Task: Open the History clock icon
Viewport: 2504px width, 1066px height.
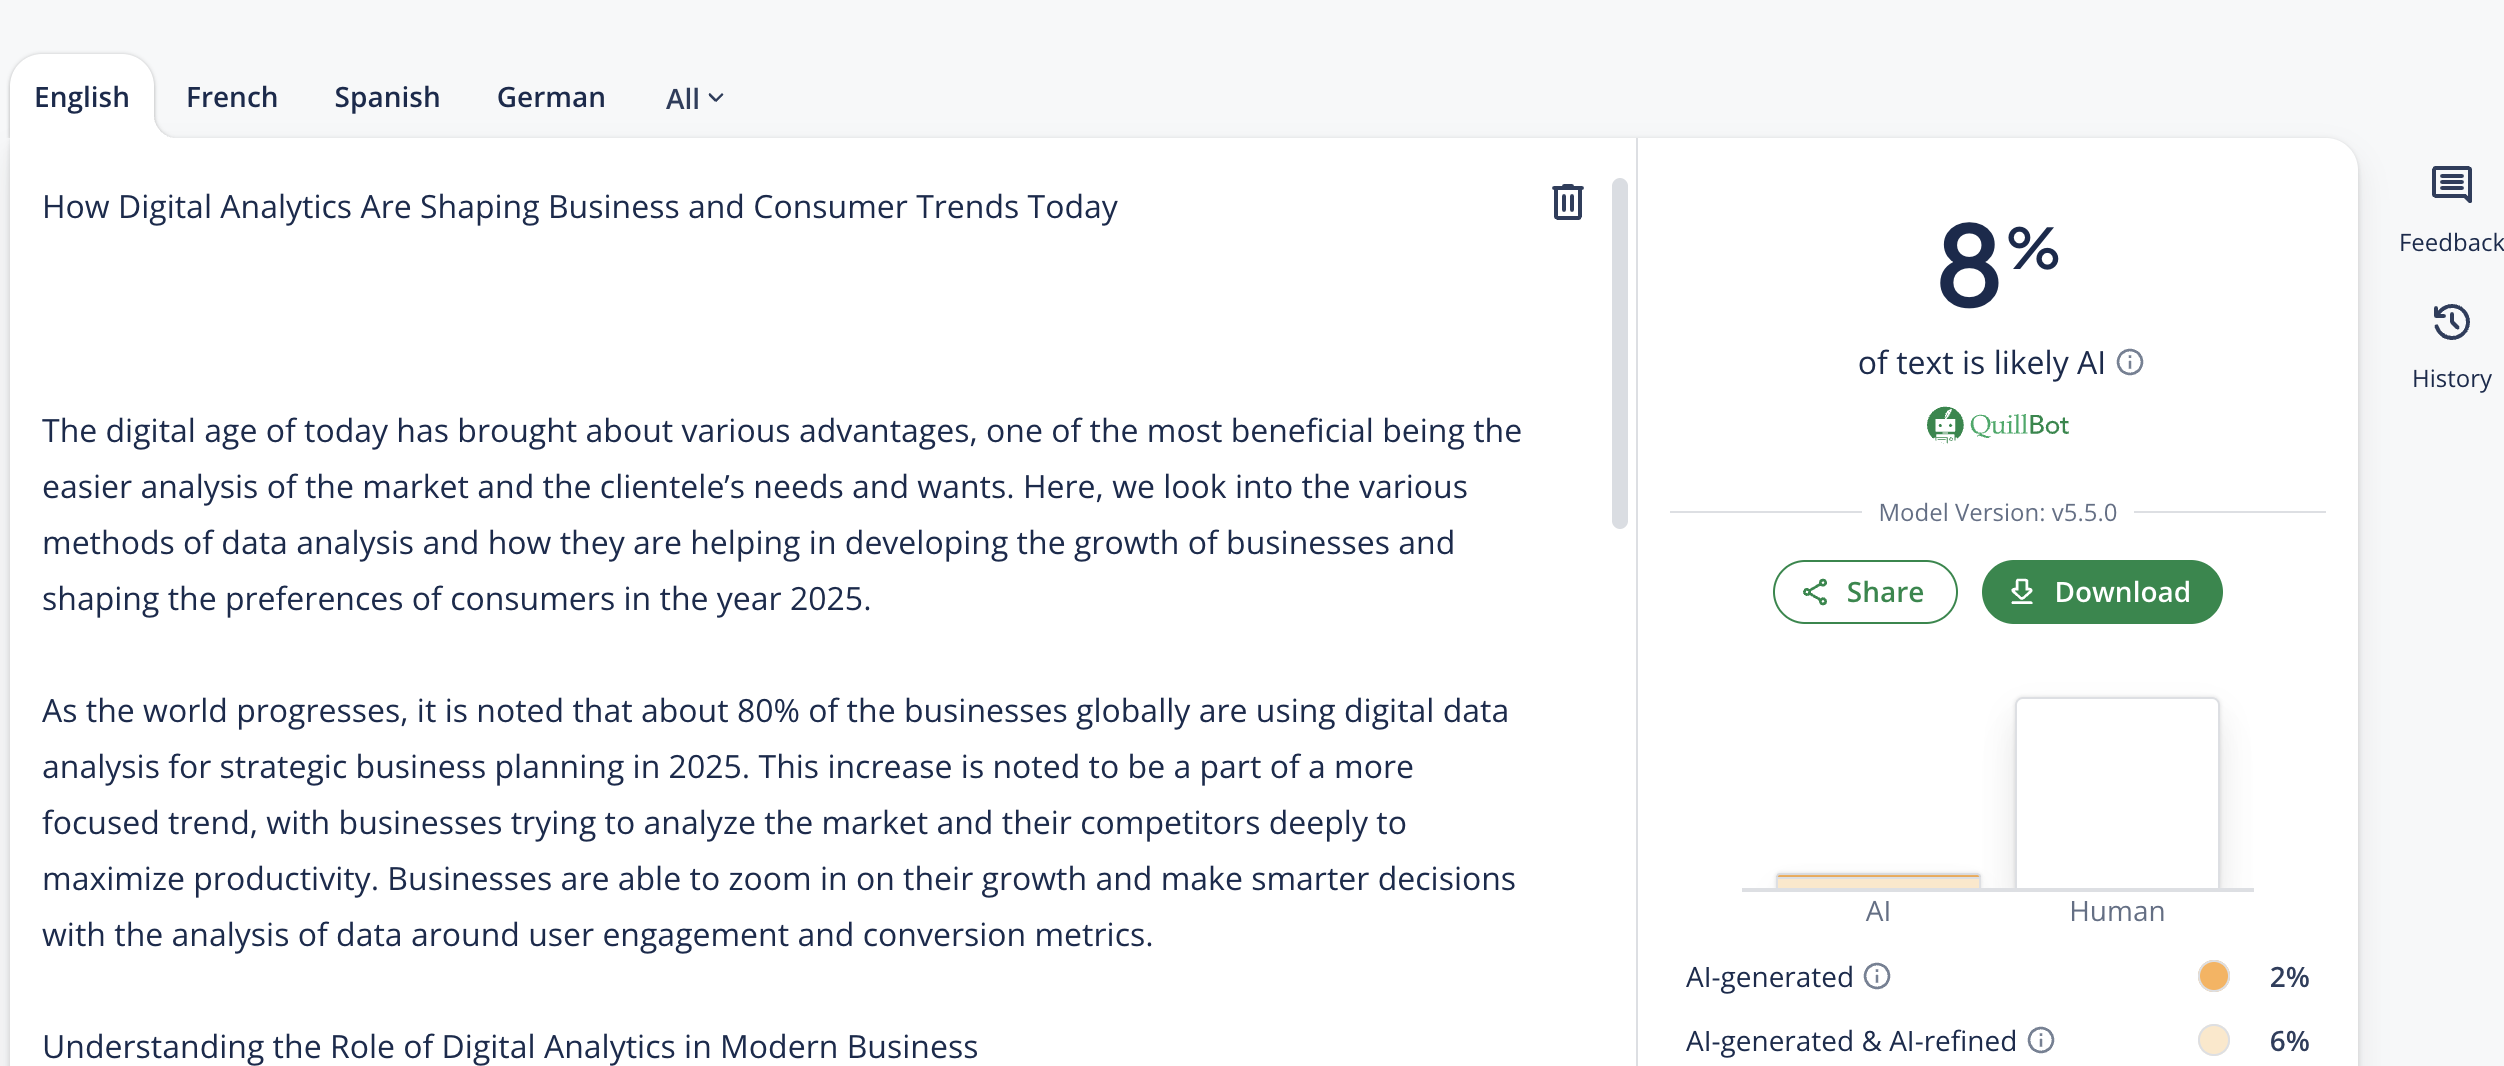Action: [2451, 322]
